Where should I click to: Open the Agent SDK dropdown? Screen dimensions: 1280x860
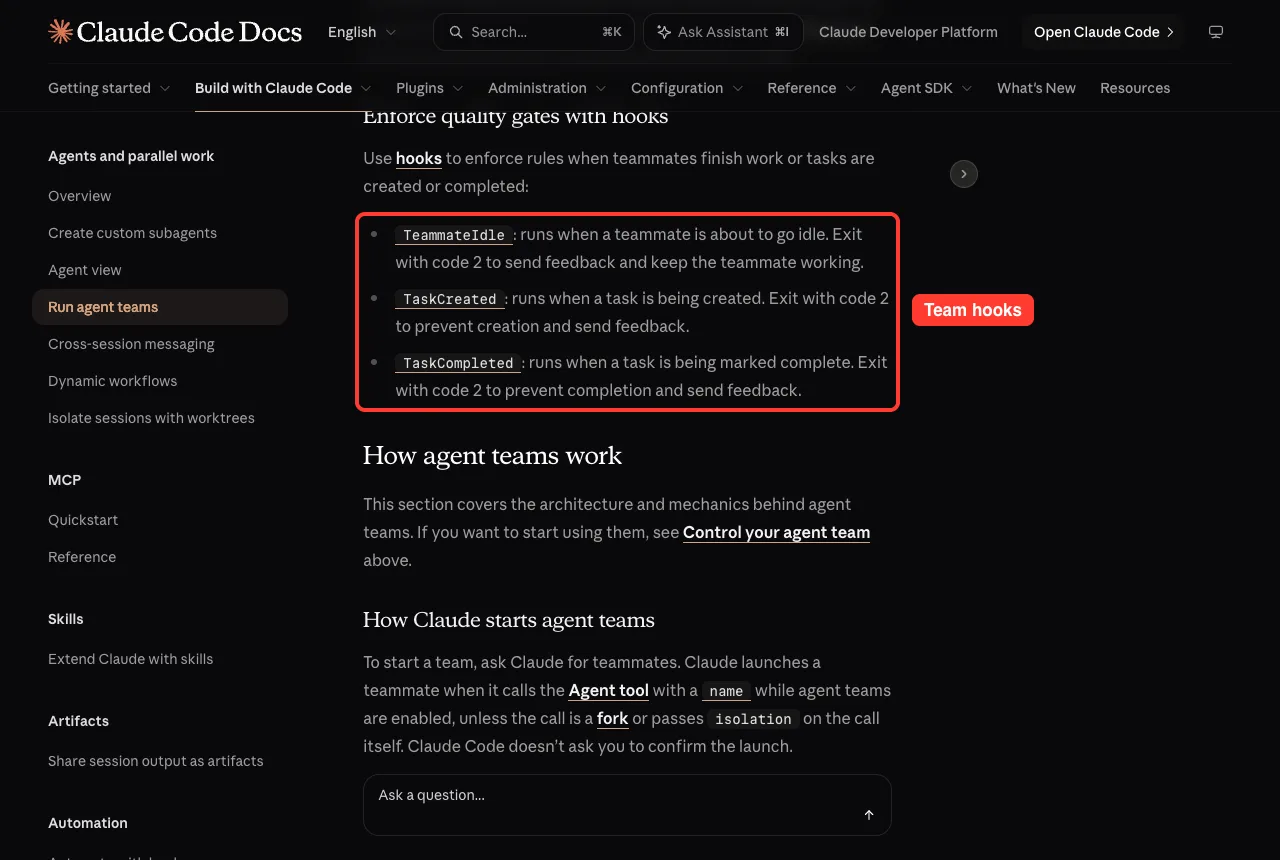tap(927, 88)
